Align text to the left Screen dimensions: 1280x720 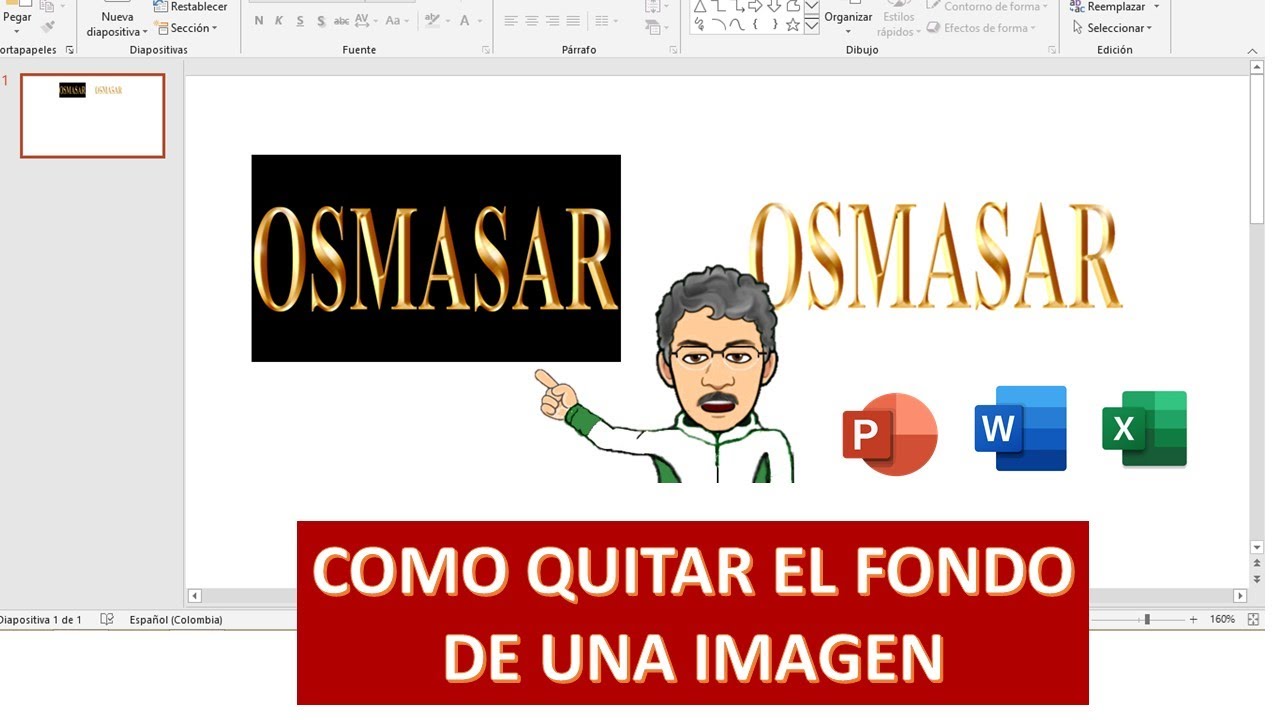click(511, 21)
